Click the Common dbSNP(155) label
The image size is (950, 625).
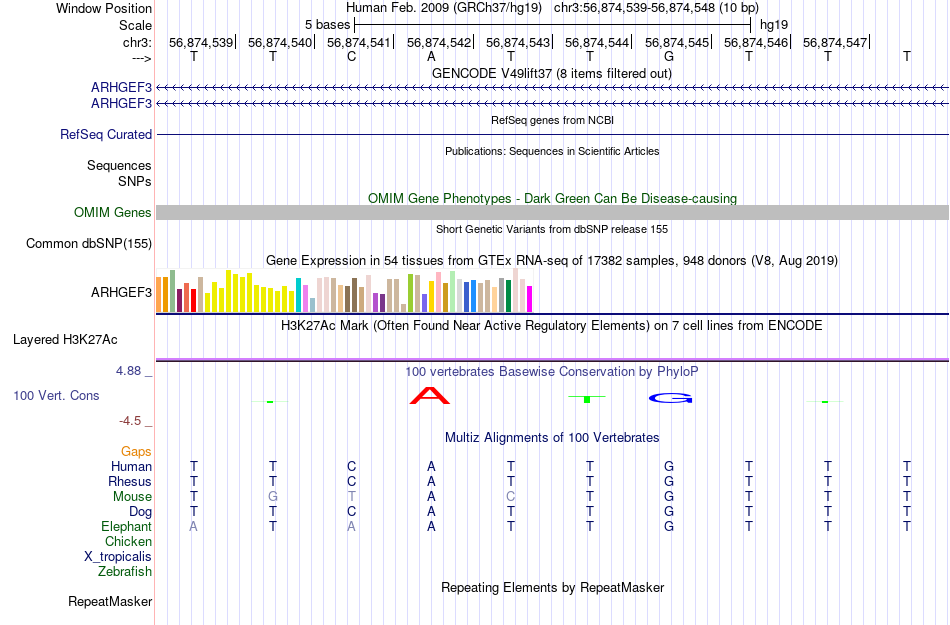point(88,243)
